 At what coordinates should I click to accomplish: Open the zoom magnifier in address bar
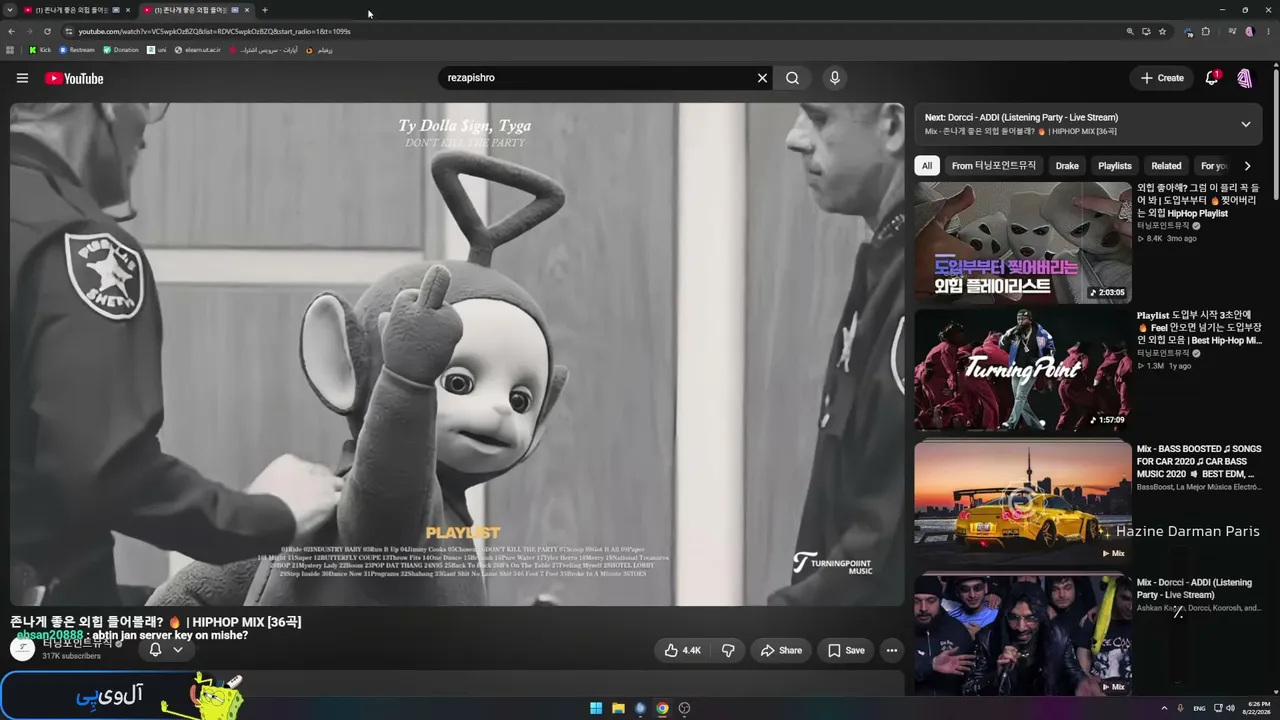1130,31
